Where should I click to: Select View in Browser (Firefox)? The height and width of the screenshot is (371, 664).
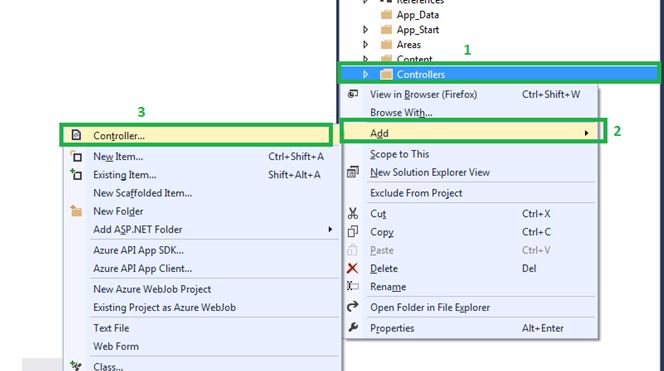pos(423,94)
